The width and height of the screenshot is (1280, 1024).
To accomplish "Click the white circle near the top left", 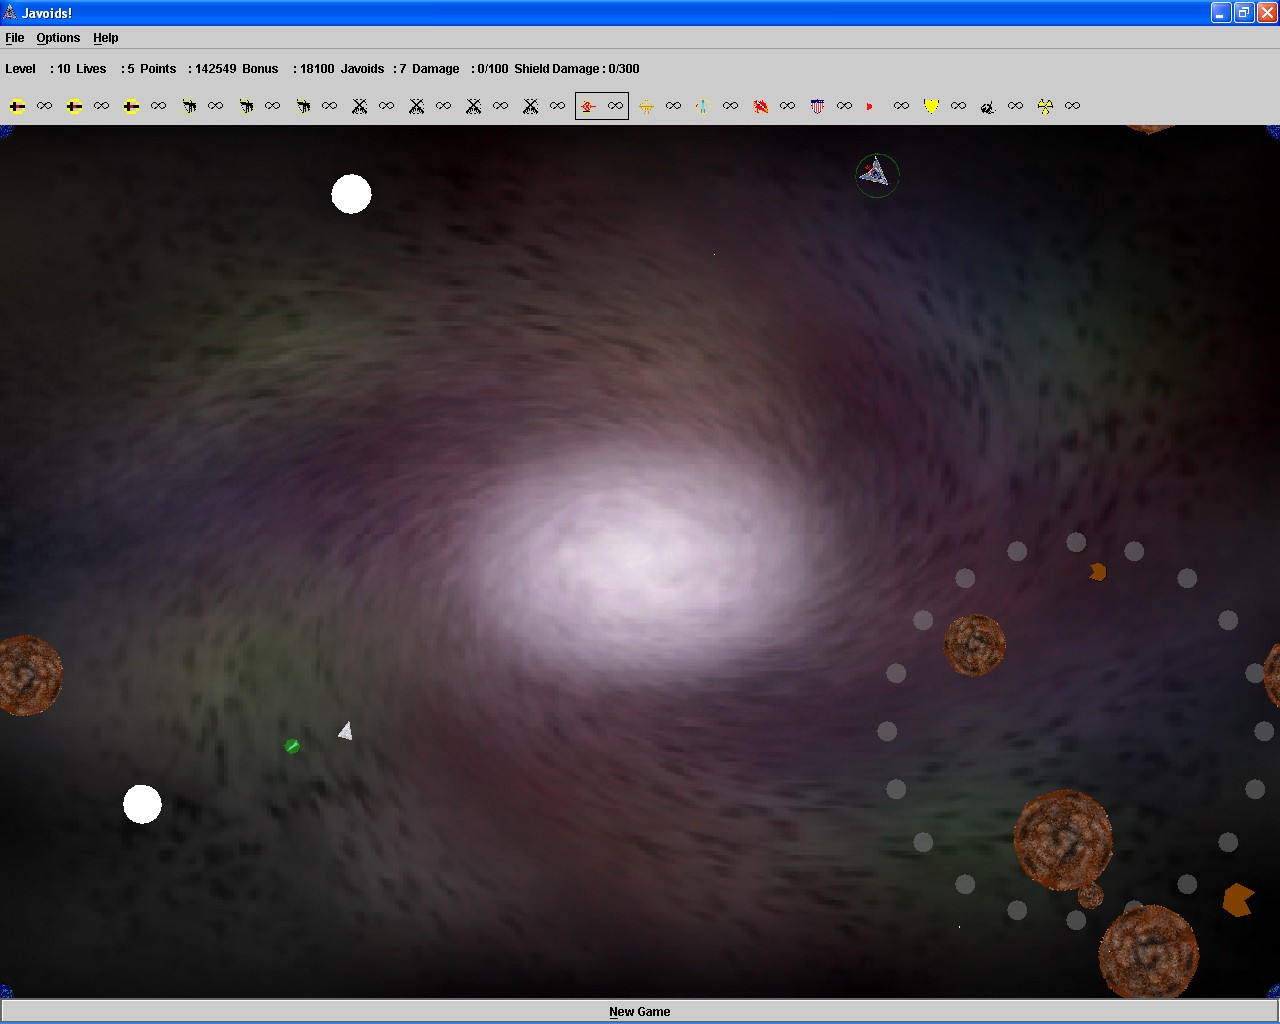I will click(x=351, y=194).
